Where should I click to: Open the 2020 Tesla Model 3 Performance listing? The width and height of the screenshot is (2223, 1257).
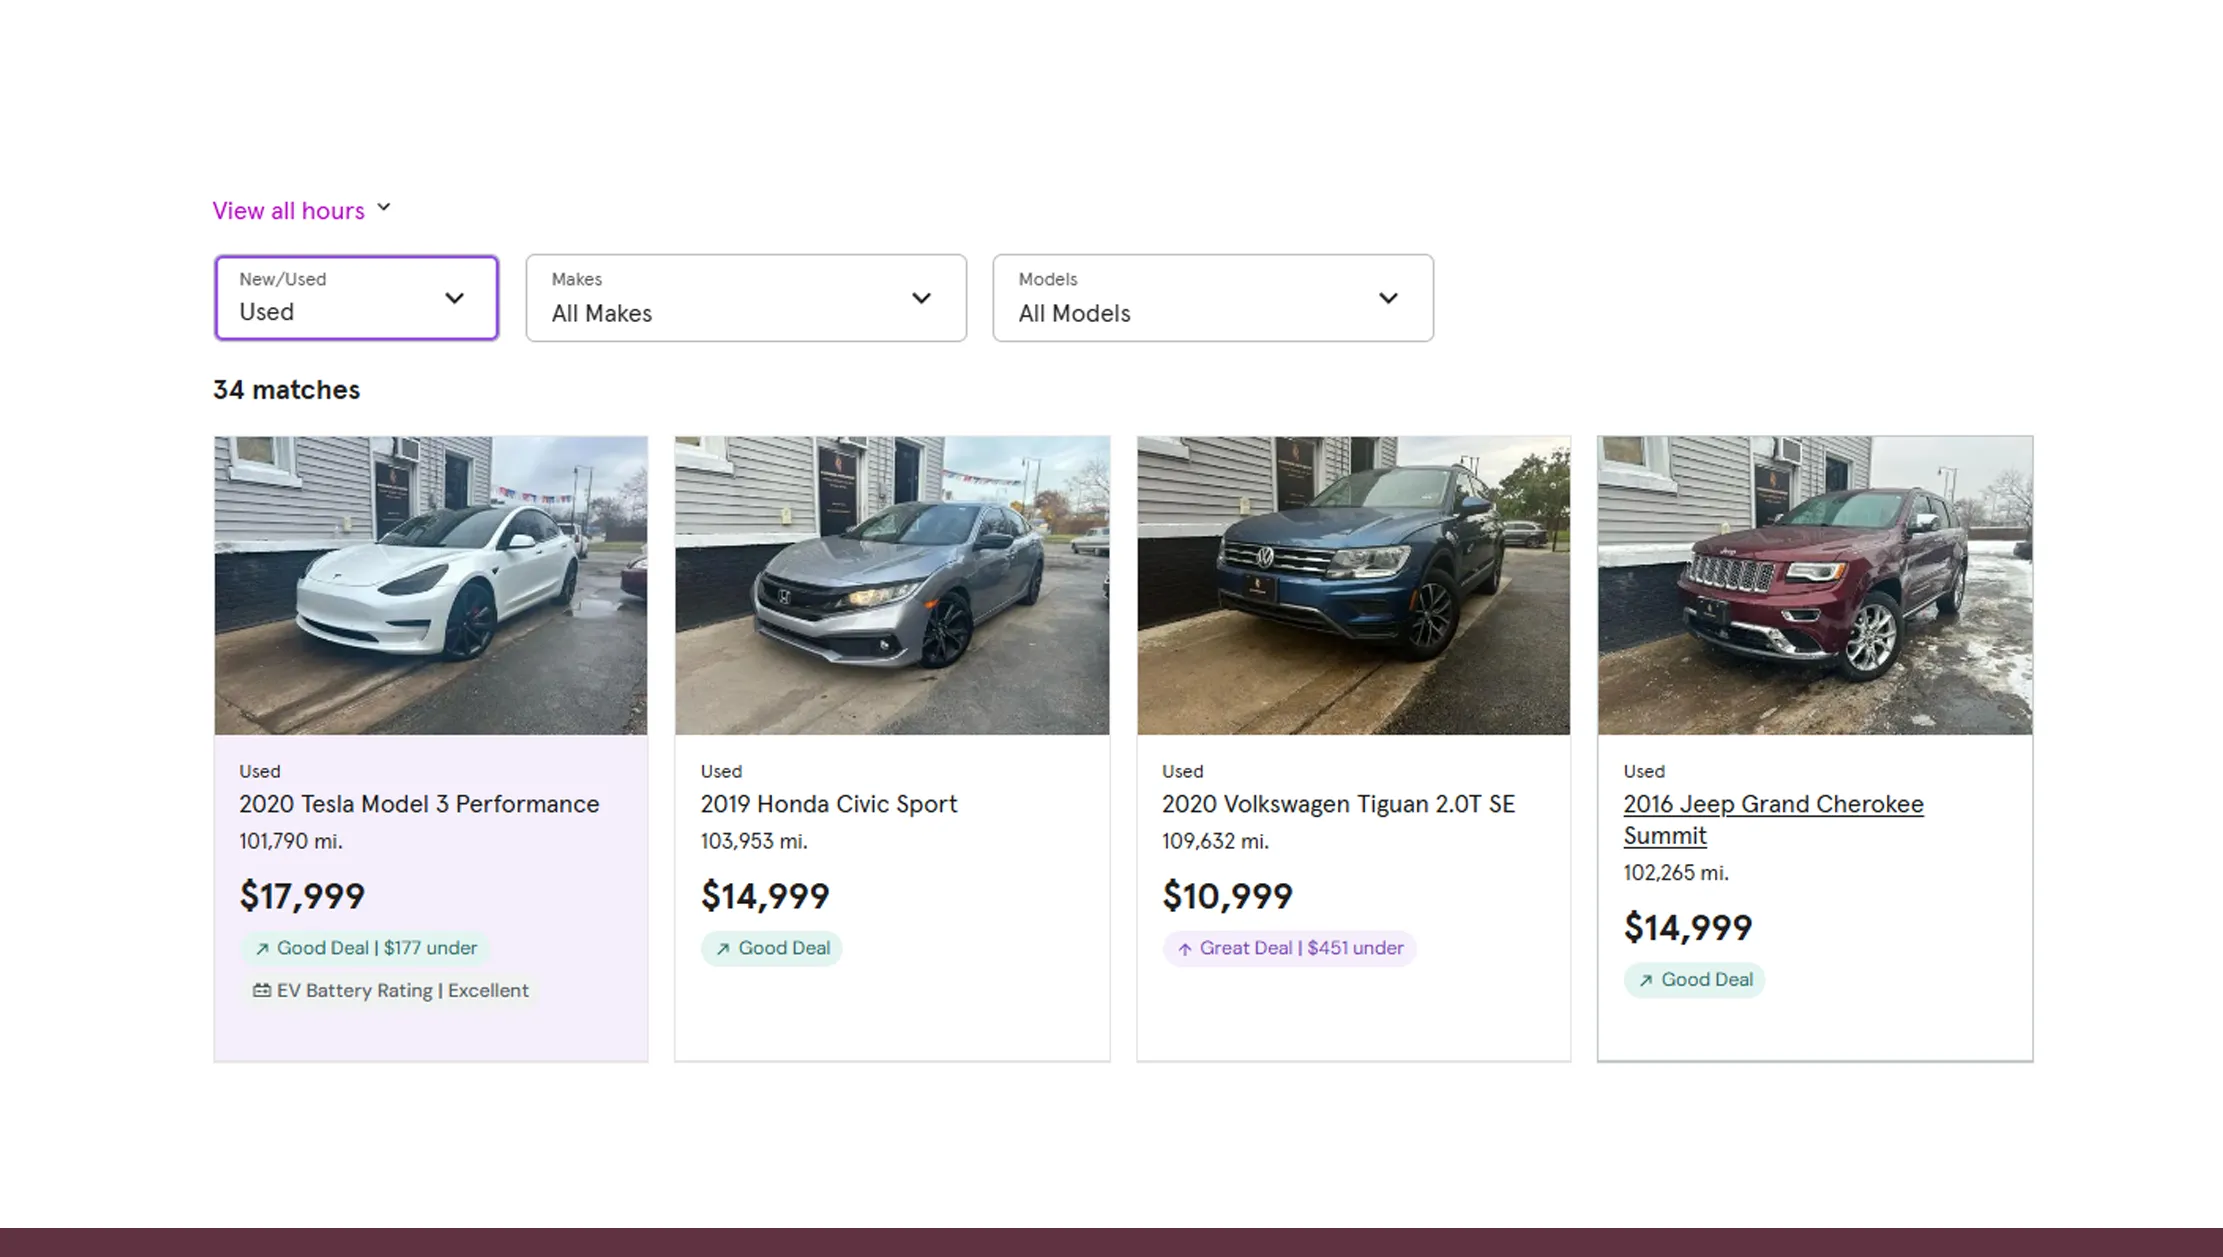(419, 804)
